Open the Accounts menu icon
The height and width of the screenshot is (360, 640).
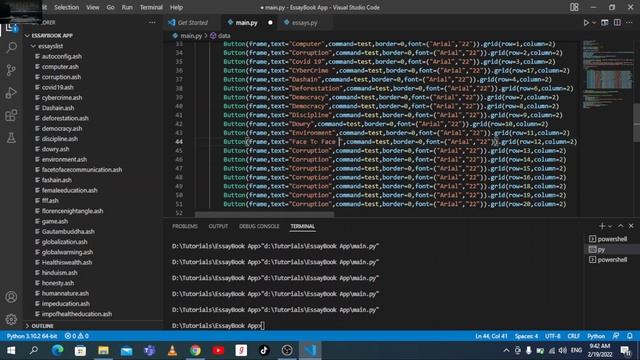click(11, 297)
